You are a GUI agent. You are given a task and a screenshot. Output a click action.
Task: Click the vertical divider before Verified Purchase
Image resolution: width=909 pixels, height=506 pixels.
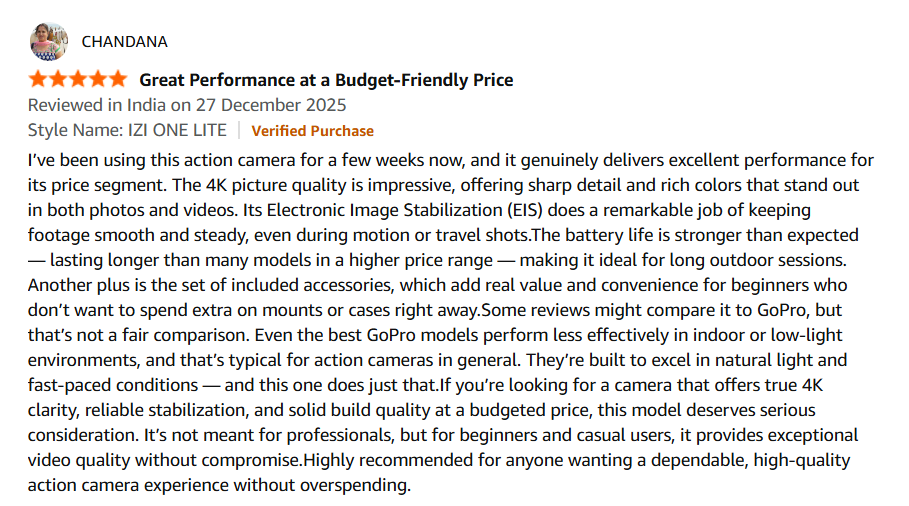pyautogui.click(x=239, y=130)
